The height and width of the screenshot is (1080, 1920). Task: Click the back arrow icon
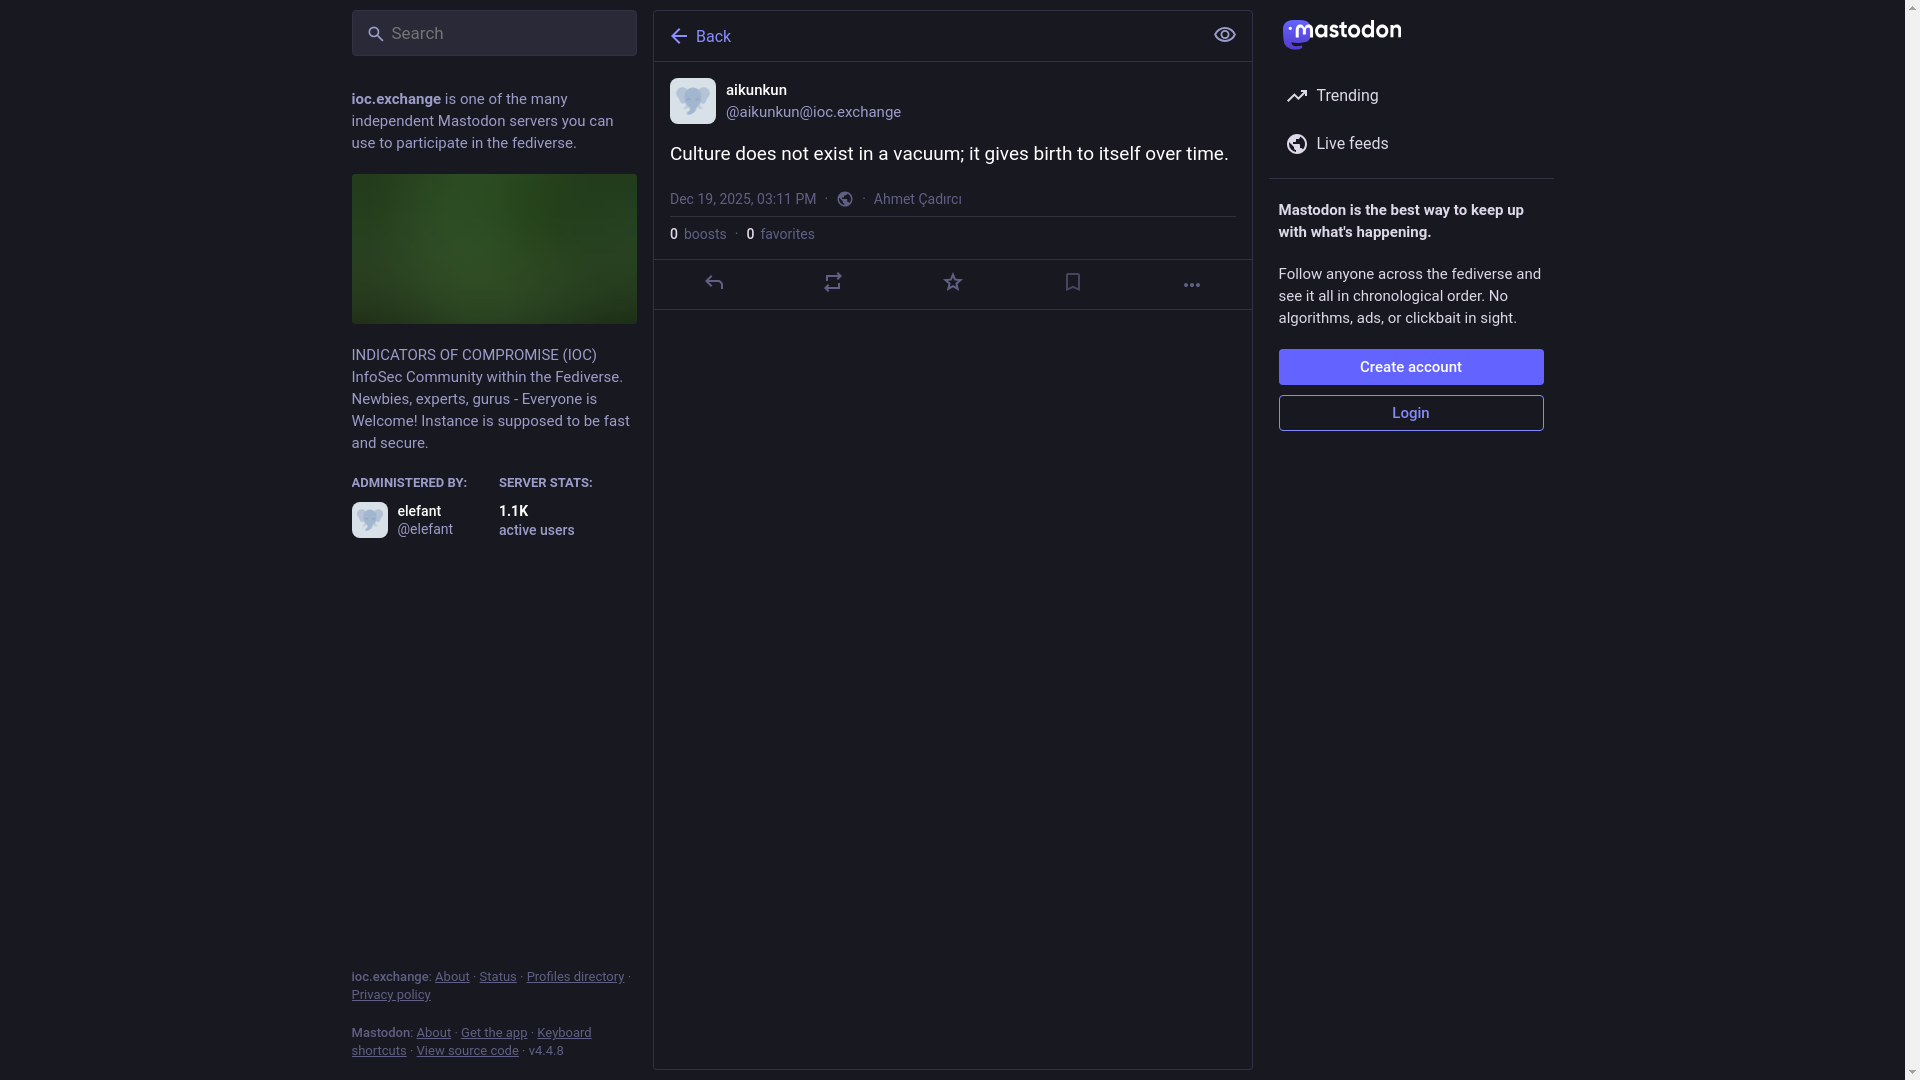tap(679, 36)
